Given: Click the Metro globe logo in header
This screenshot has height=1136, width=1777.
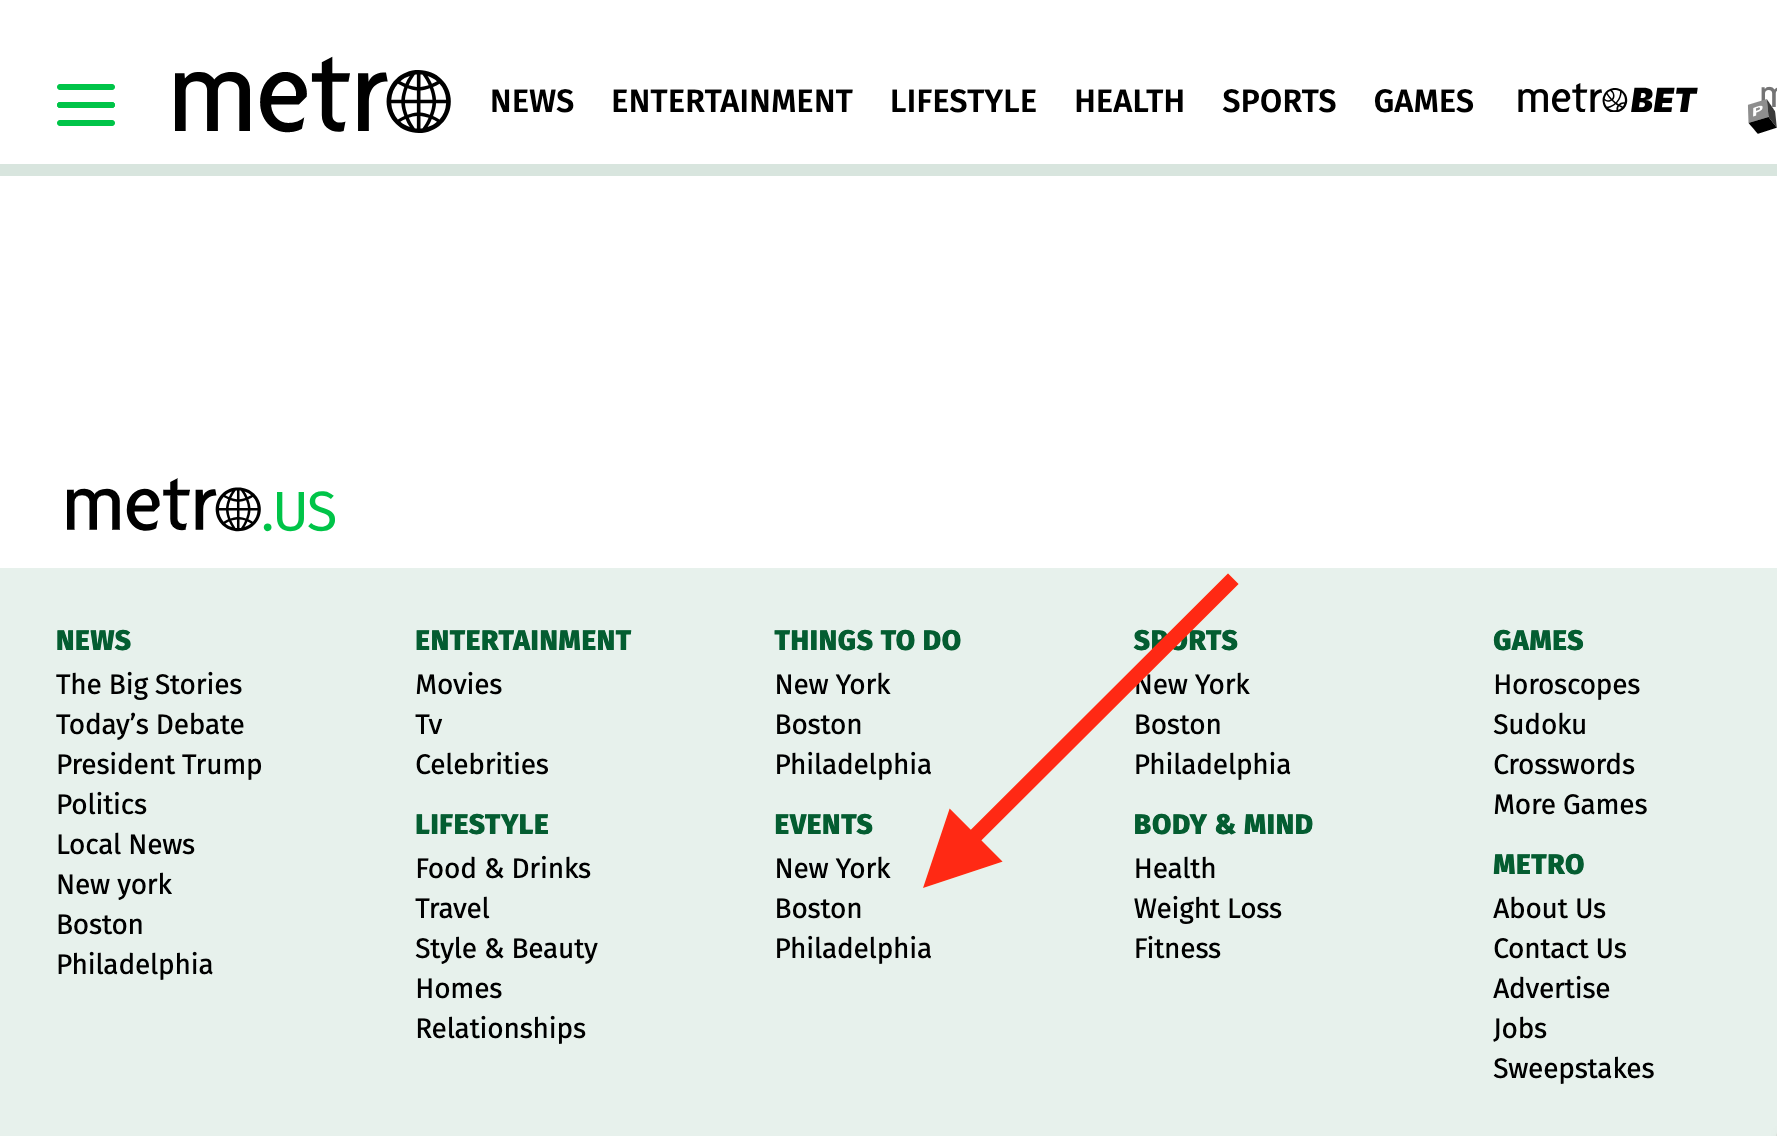Looking at the screenshot, I should tap(312, 96).
